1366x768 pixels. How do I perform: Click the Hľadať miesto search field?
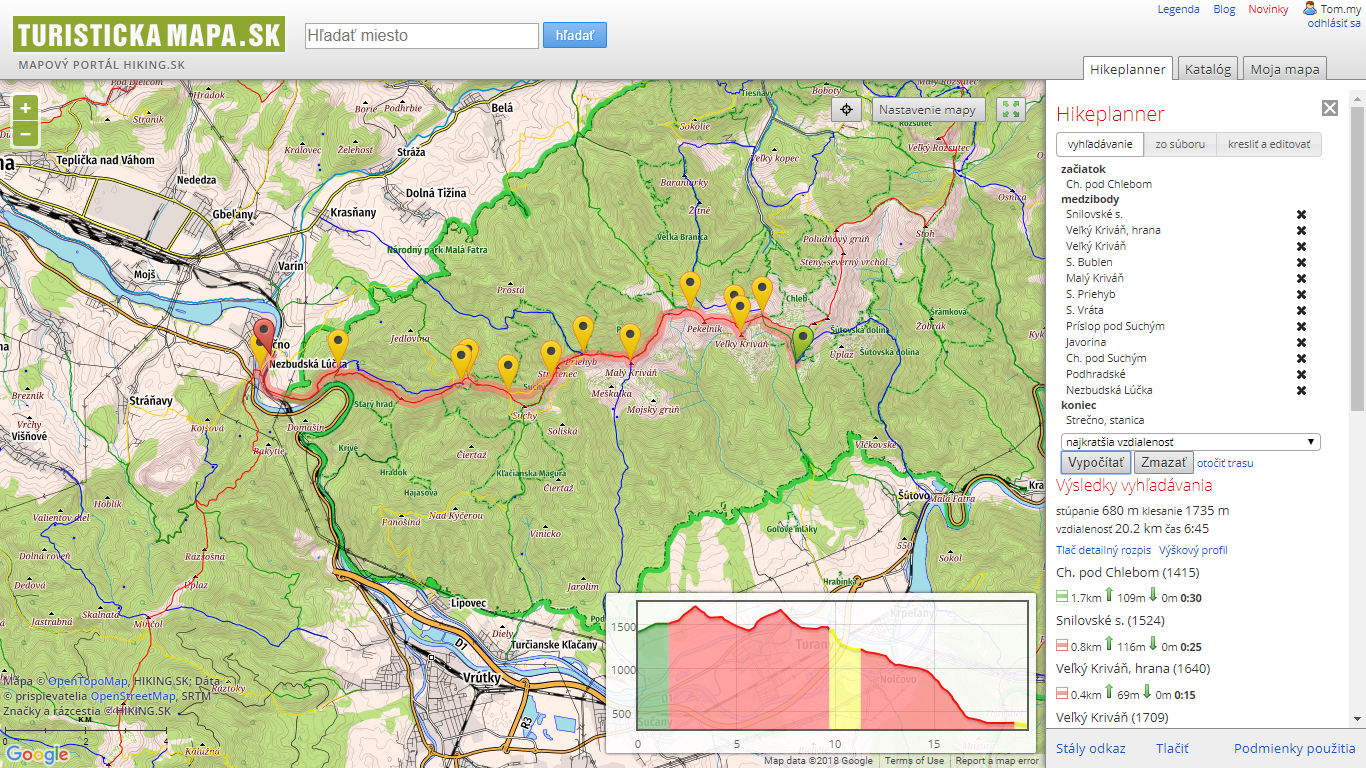click(x=422, y=36)
